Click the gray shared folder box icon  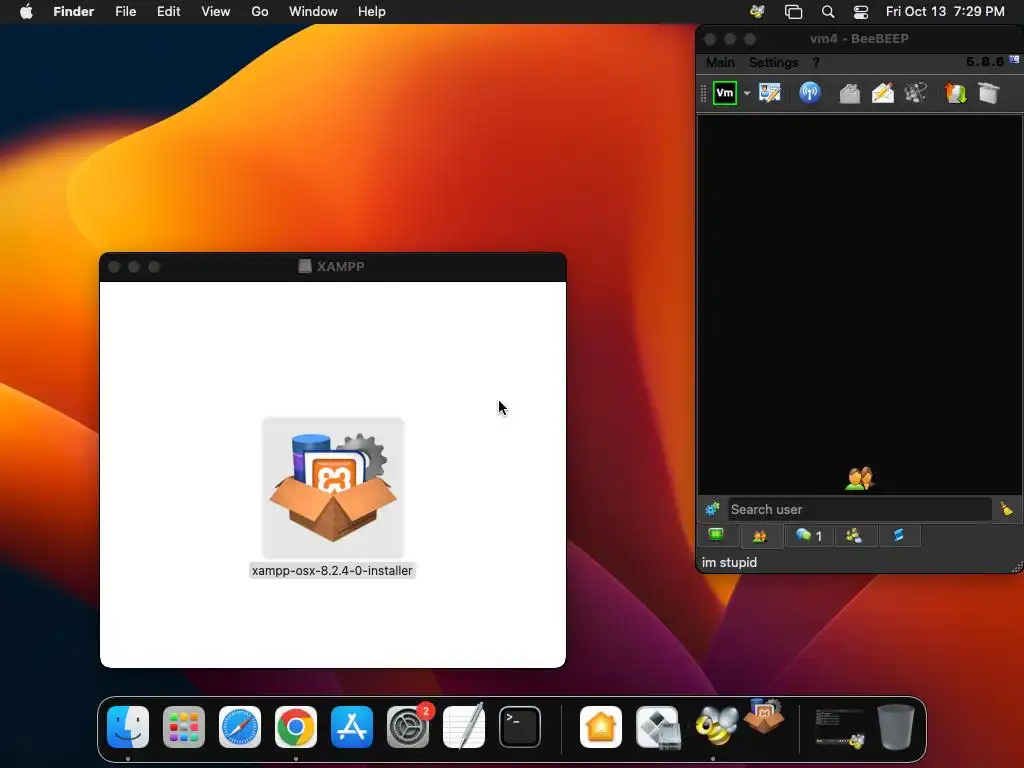click(x=989, y=93)
